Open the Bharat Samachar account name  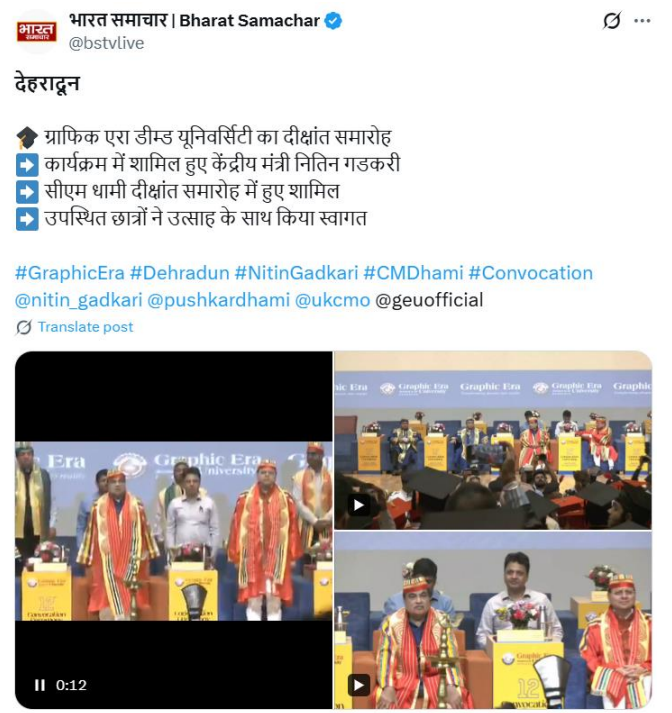click(x=195, y=20)
